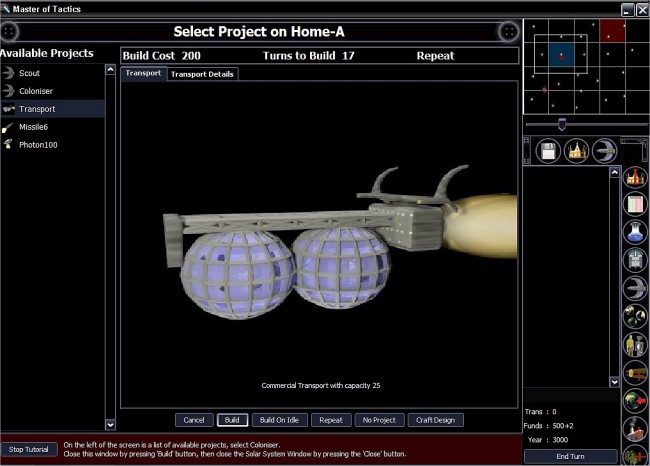
Task: Open the log with red arrow icon
Action: pyautogui.click(x=635, y=373)
